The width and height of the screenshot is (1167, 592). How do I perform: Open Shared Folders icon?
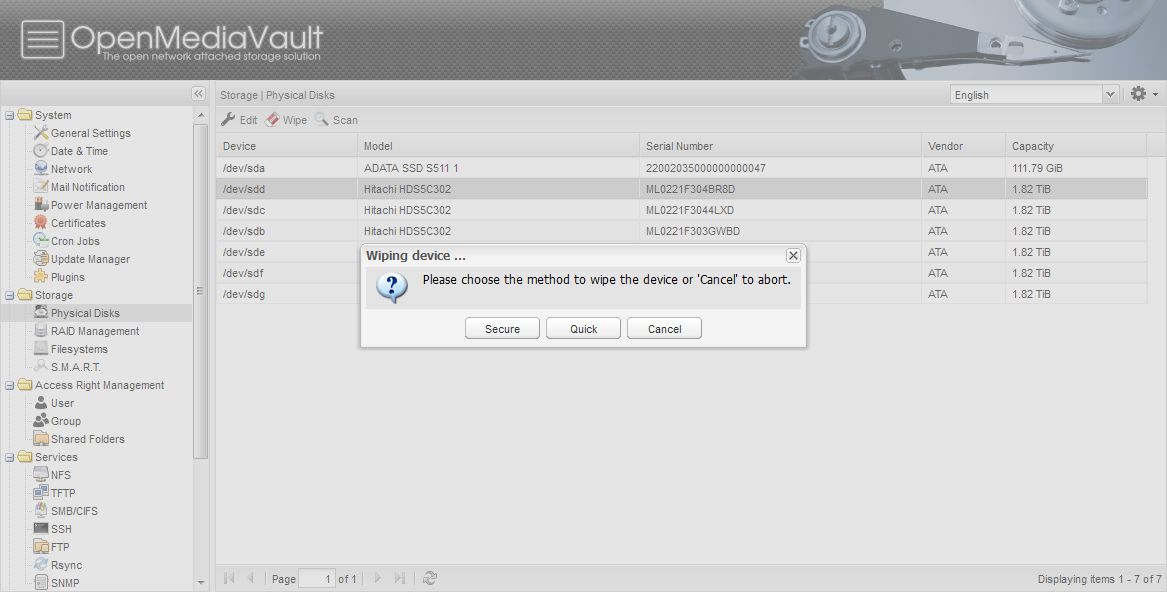click(41, 439)
